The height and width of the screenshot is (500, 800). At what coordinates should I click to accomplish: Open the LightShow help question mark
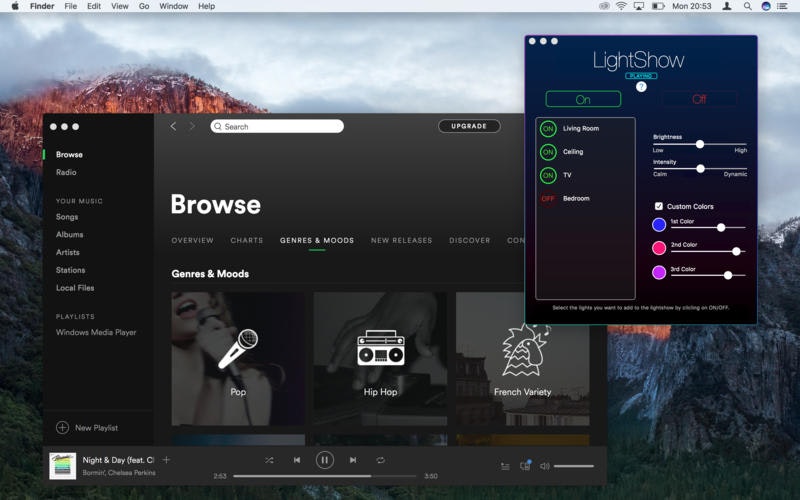tap(641, 87)
